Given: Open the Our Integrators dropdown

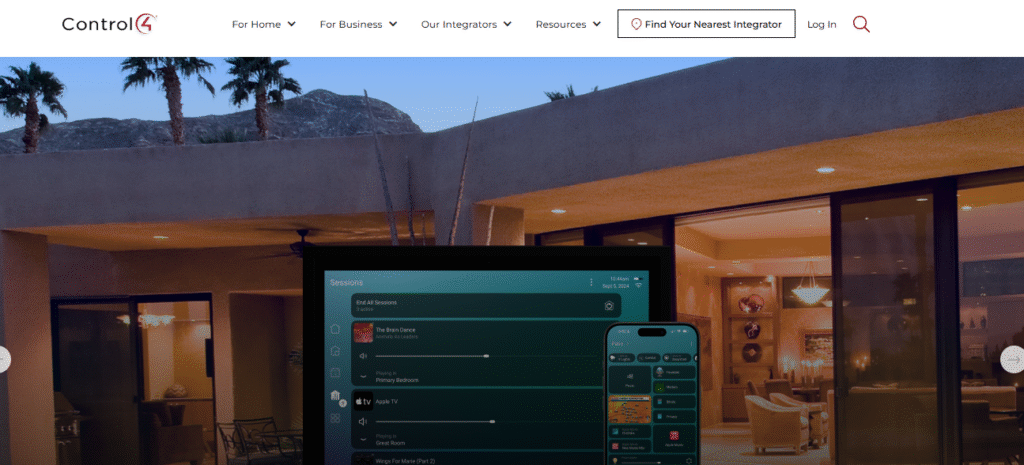Looking at the screenshot, I should [x=466, y=24].
